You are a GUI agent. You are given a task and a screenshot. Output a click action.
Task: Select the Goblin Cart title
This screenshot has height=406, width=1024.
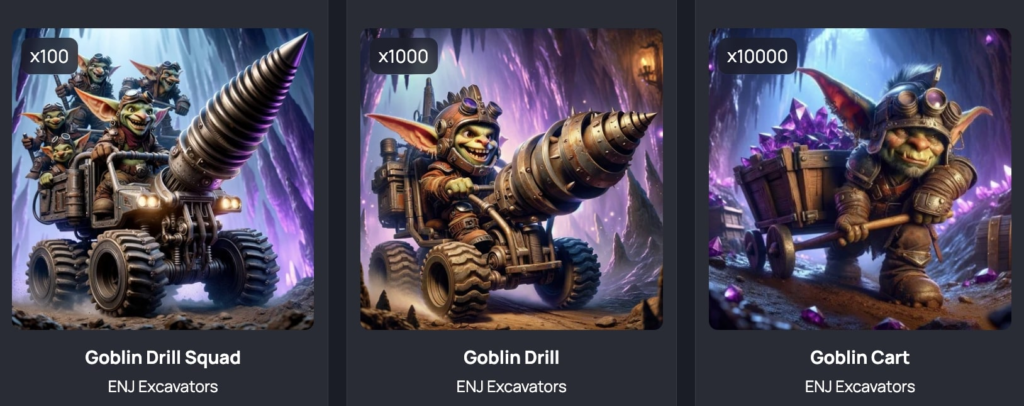pos(860,358)
